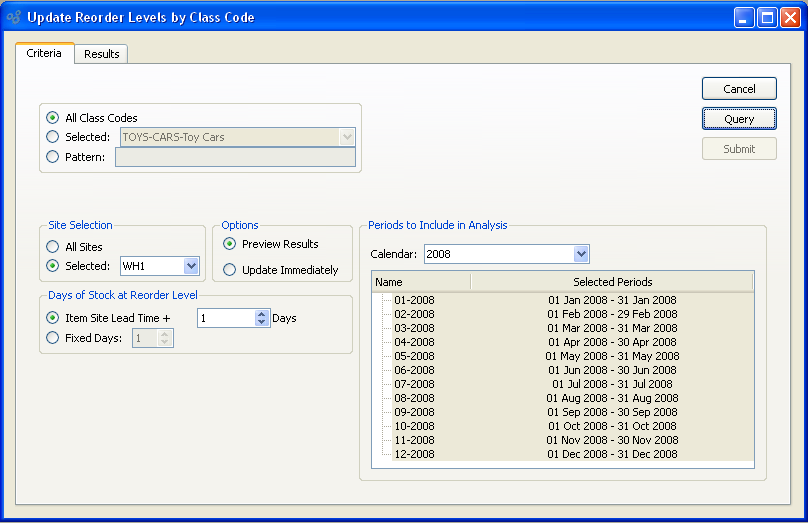Click the application icon in title bar
Image resolution: width=808 pixels, height=523 pixels.
point(13,17)
